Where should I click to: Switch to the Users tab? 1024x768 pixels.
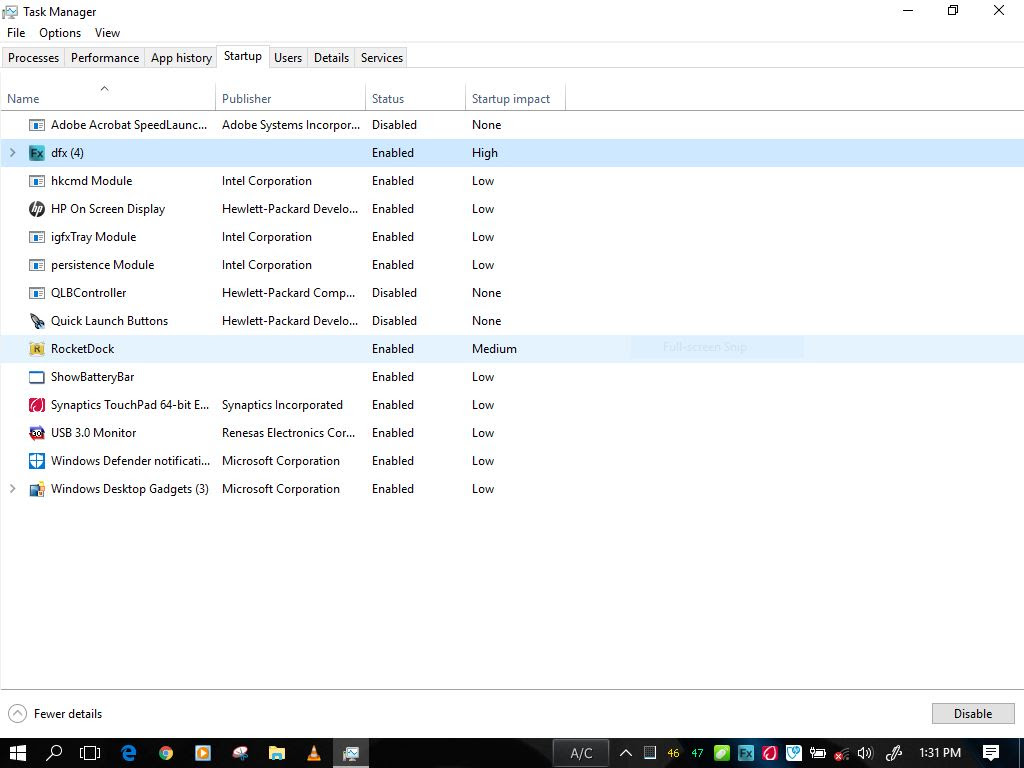click(x=288, y=57)
